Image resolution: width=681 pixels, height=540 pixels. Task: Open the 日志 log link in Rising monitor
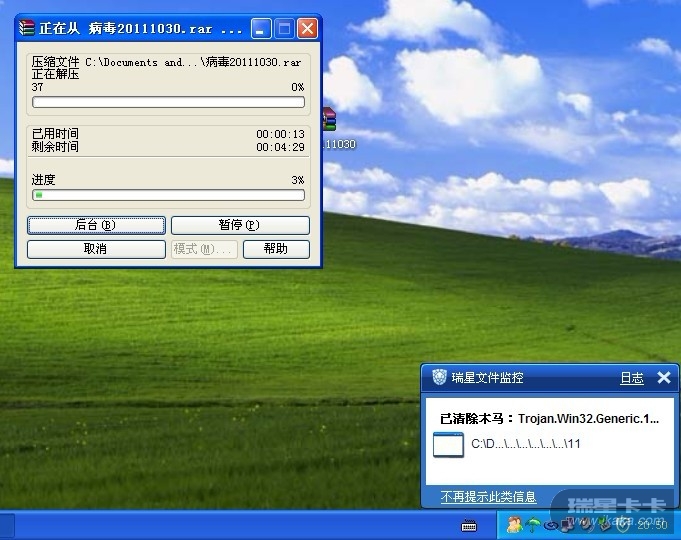(631, 378)
